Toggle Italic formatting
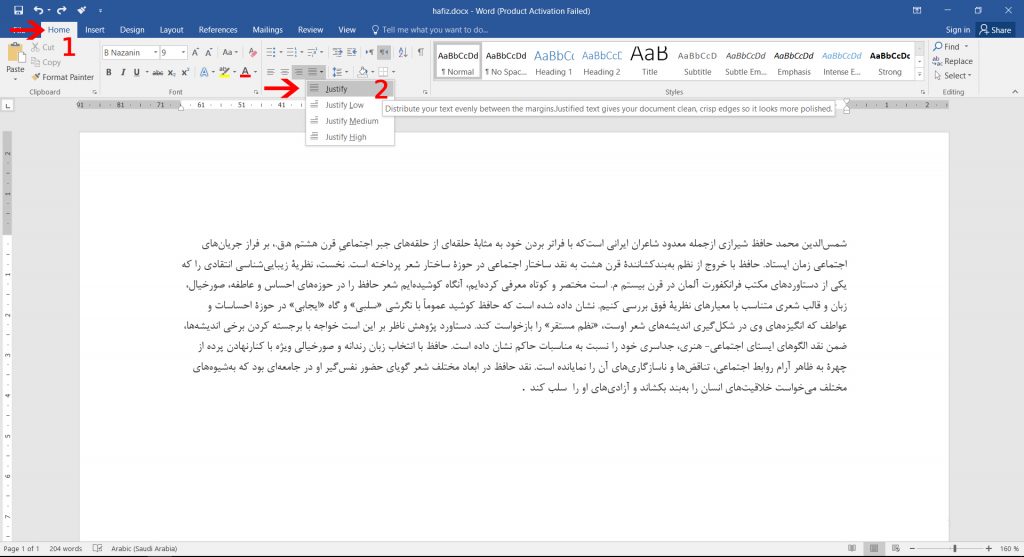This screenshot has width=1024, height=557. coord(122,72)
